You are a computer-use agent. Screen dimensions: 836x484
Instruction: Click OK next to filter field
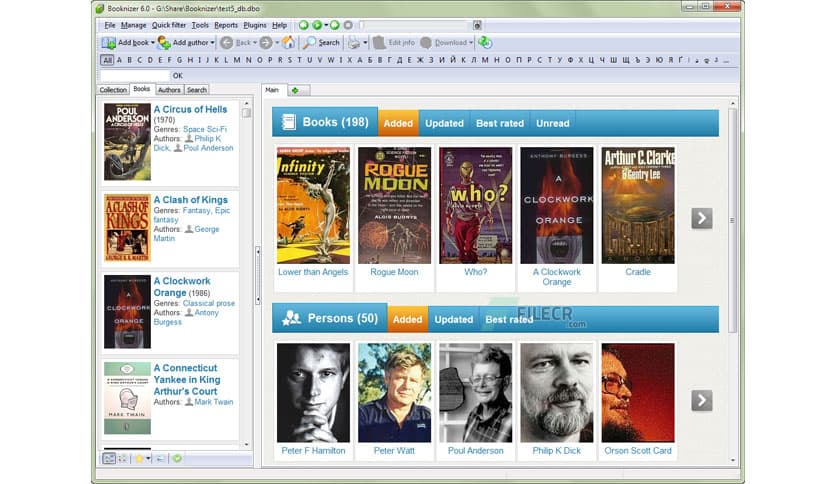(x=178, y=76)
